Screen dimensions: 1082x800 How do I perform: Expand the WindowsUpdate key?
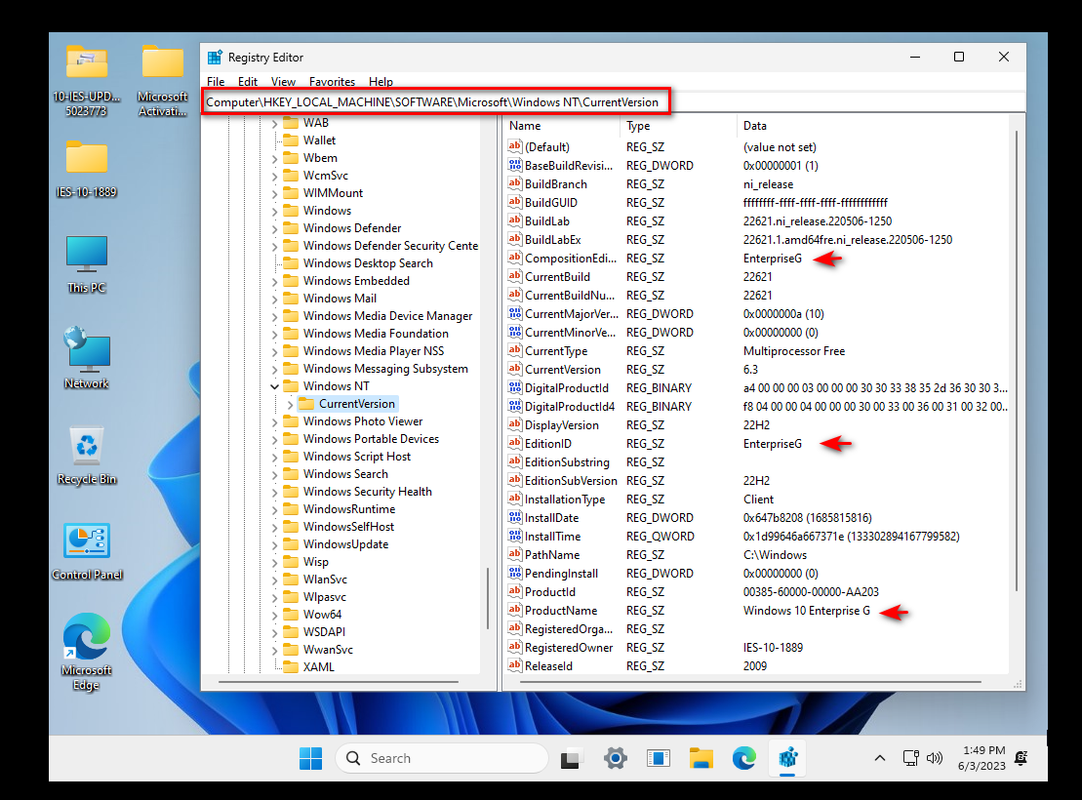click(x=275, y=545)
